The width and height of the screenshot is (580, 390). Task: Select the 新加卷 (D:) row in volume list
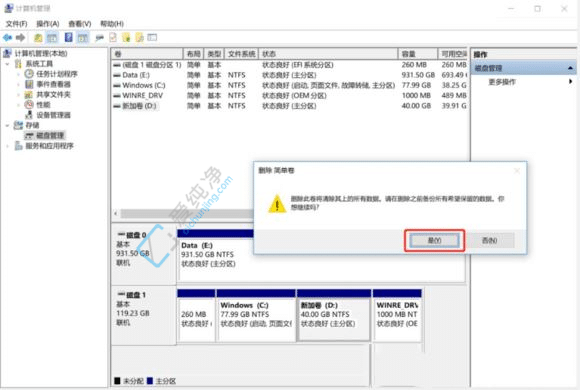290,106
